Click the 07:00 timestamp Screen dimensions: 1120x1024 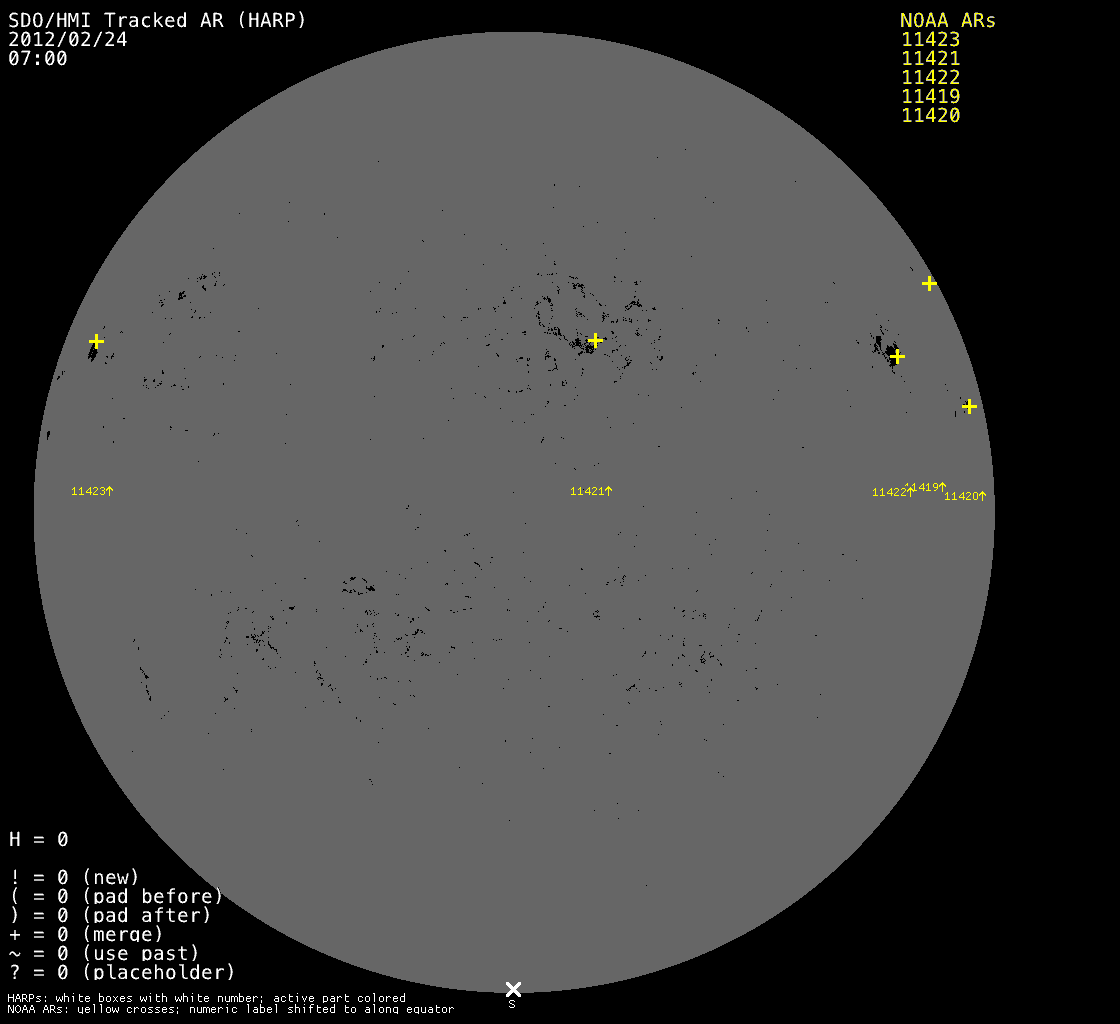[x=37, y=59]
